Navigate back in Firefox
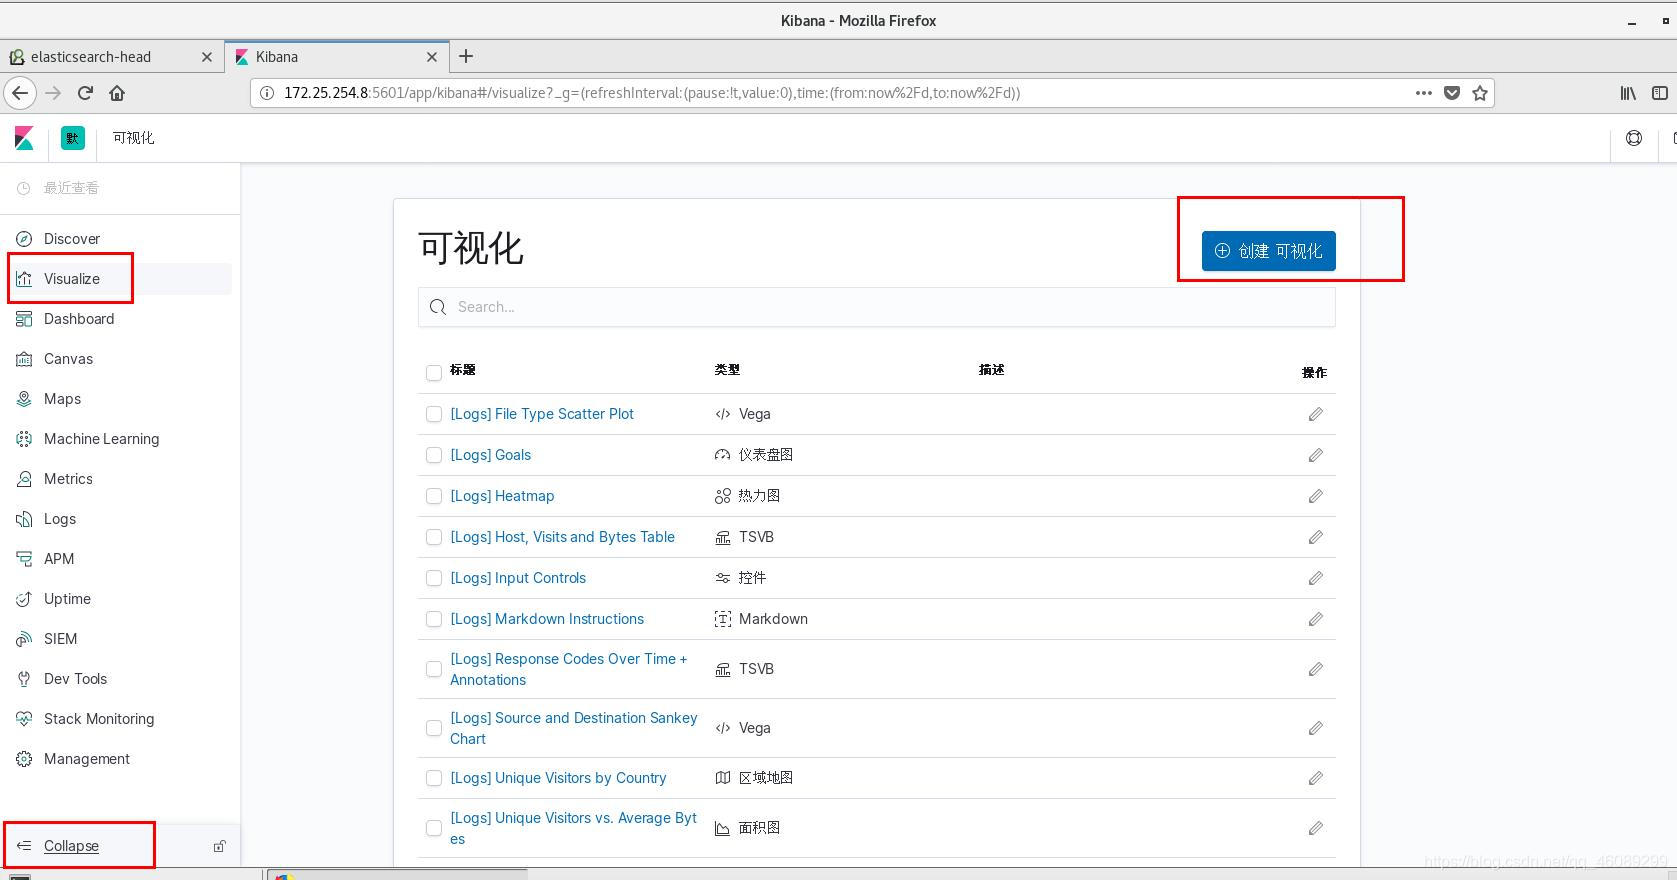This screenshot has height=880, width=1677. (x=20, y=93)
